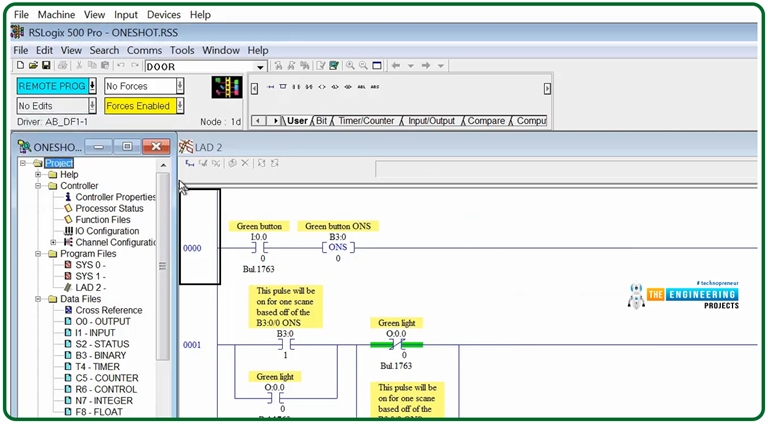Switch to the Timer/Counter instruction tab
Screen dimensions: 768x424
coord(366,121)
